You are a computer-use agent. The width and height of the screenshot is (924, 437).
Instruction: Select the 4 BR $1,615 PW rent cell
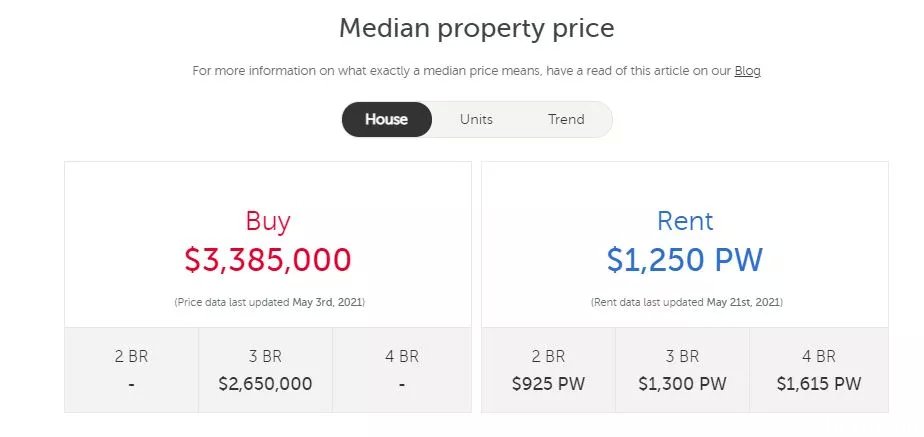819,370
